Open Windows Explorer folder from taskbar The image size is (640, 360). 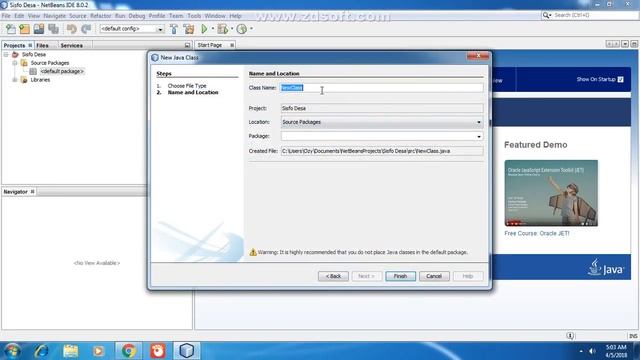point(71,351)
